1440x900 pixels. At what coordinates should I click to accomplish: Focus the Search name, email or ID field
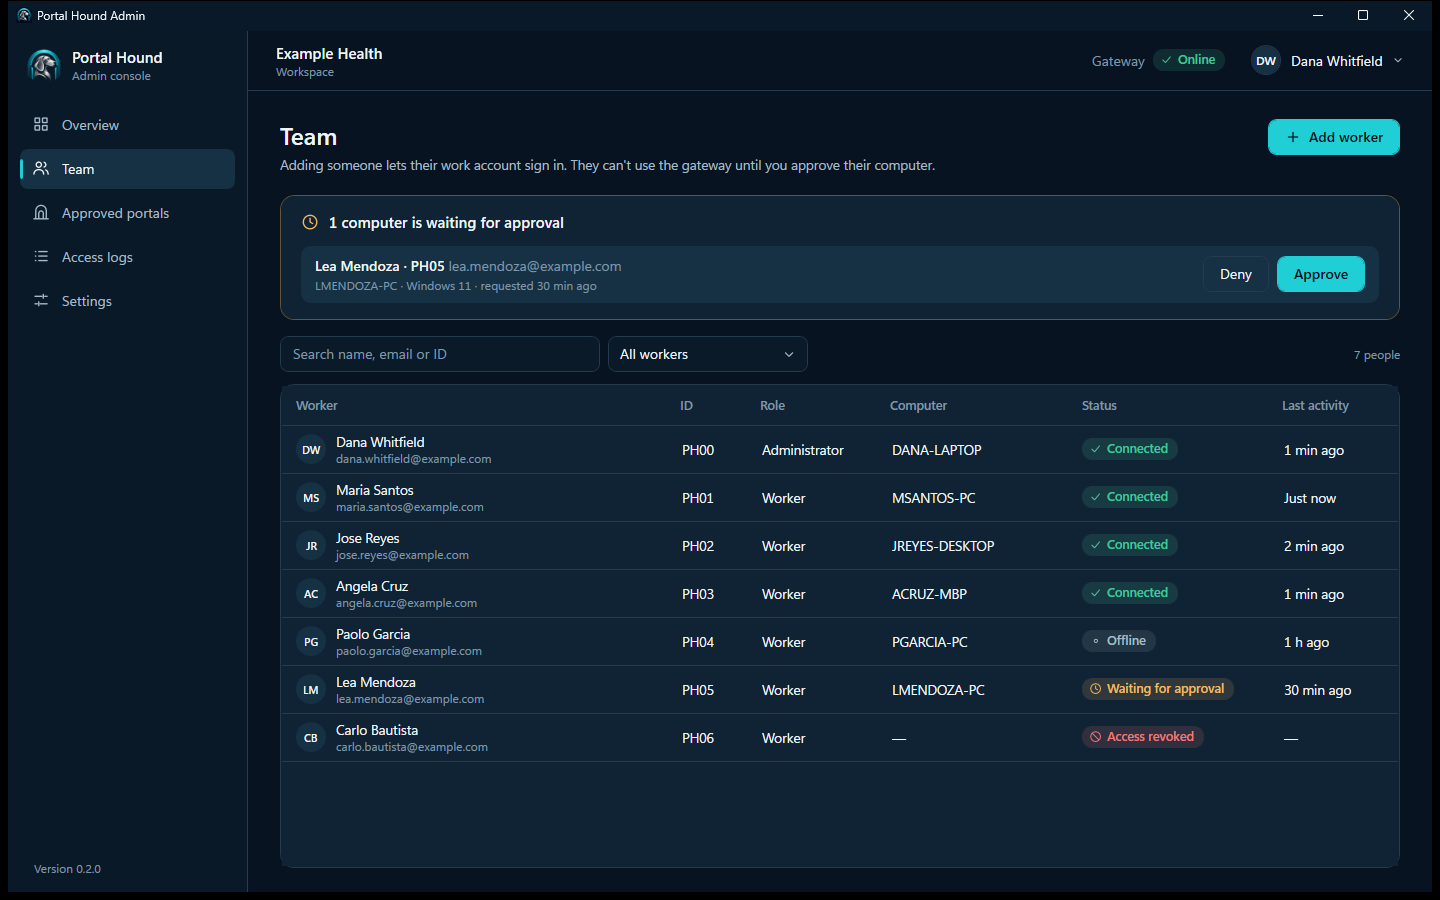point(440,354)
